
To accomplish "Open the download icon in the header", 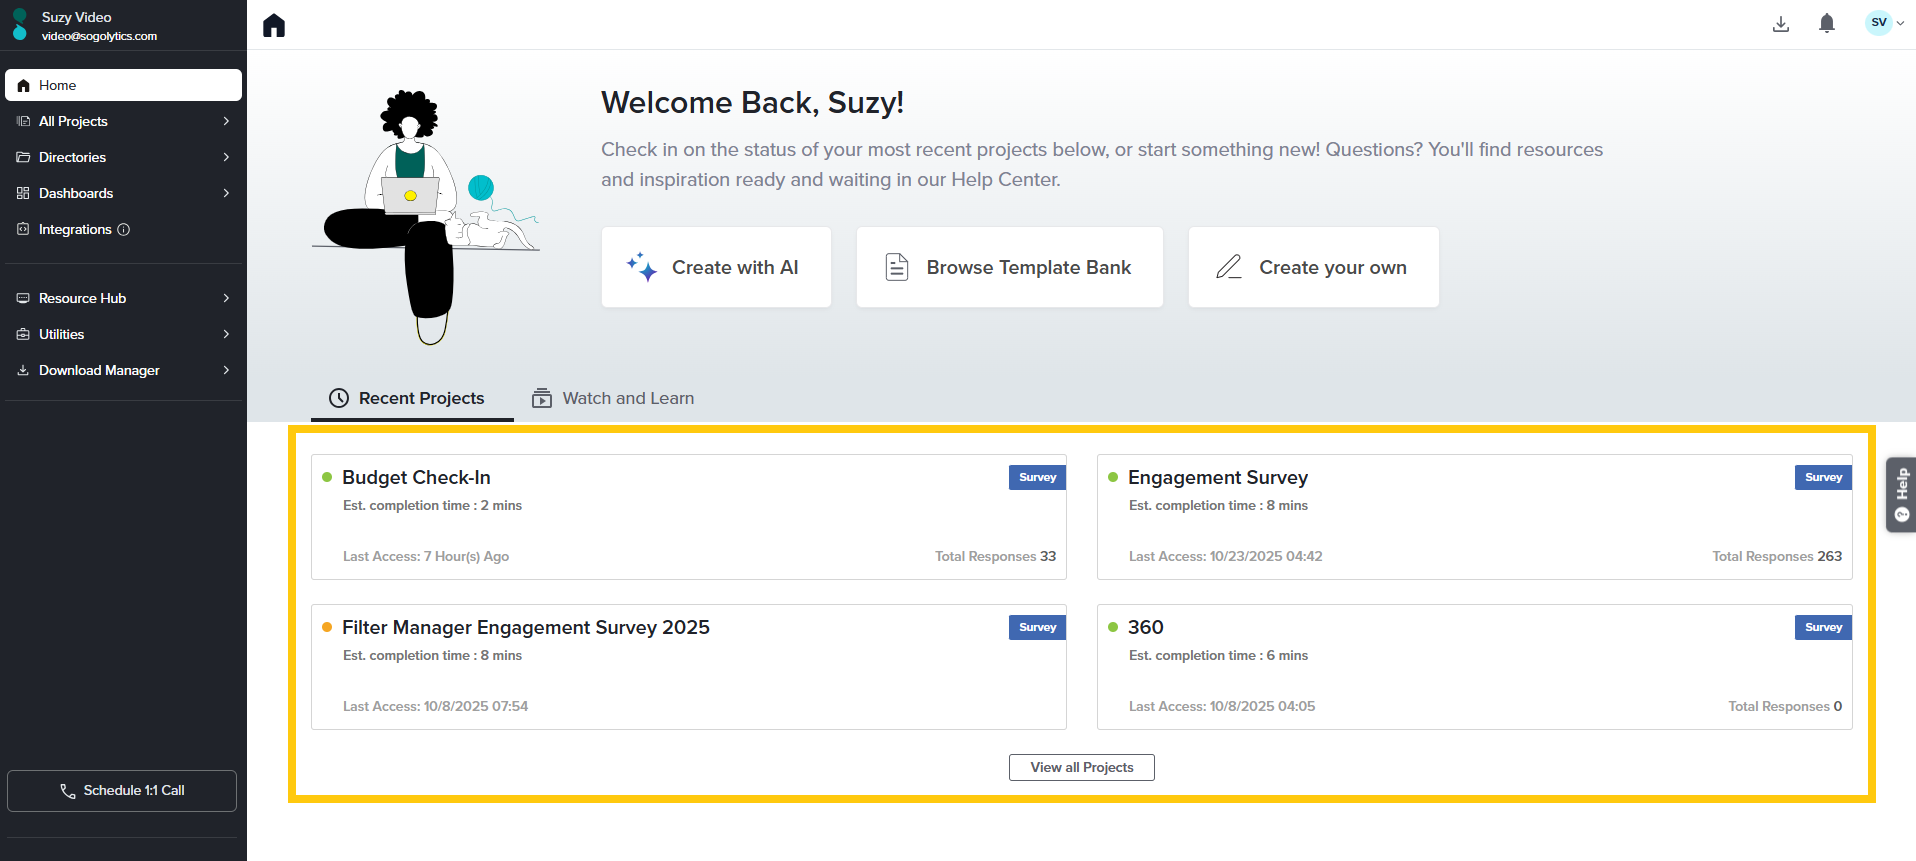I will coord(1780,24).
